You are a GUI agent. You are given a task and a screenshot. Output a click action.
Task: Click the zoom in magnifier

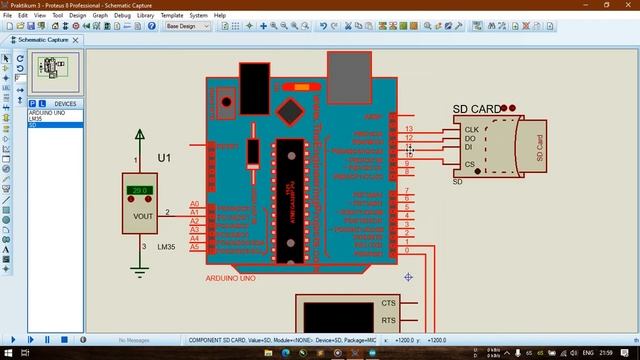[x=274, y=26]
